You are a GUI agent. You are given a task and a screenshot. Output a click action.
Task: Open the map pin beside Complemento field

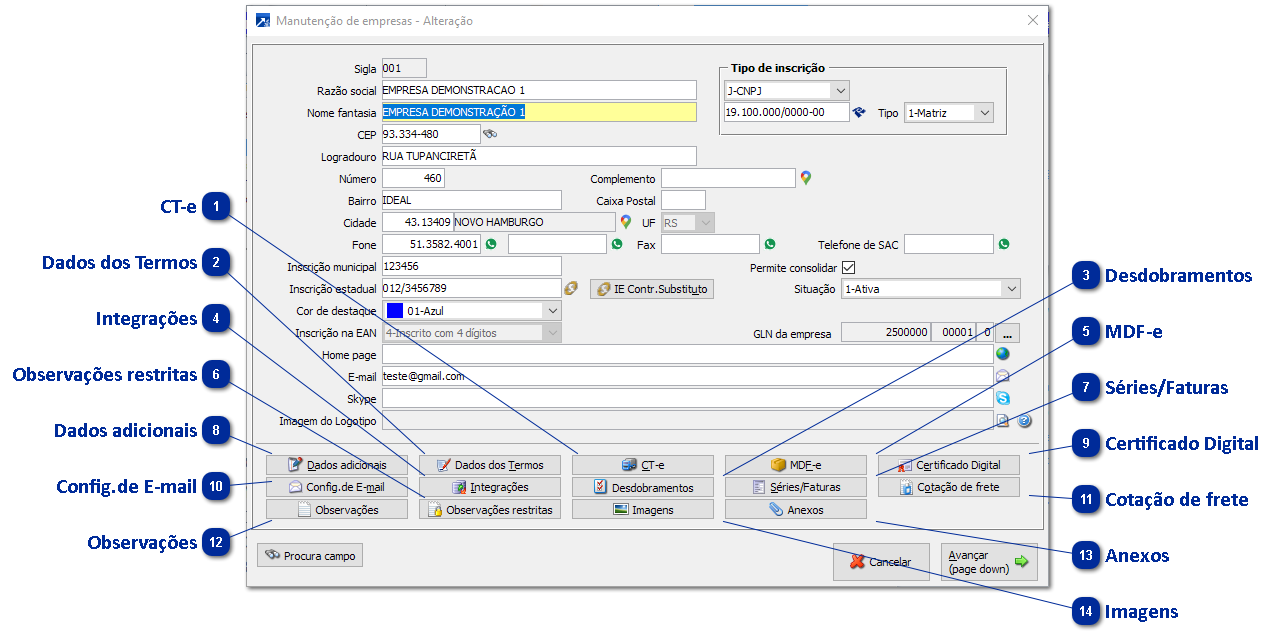coord(805,178)
